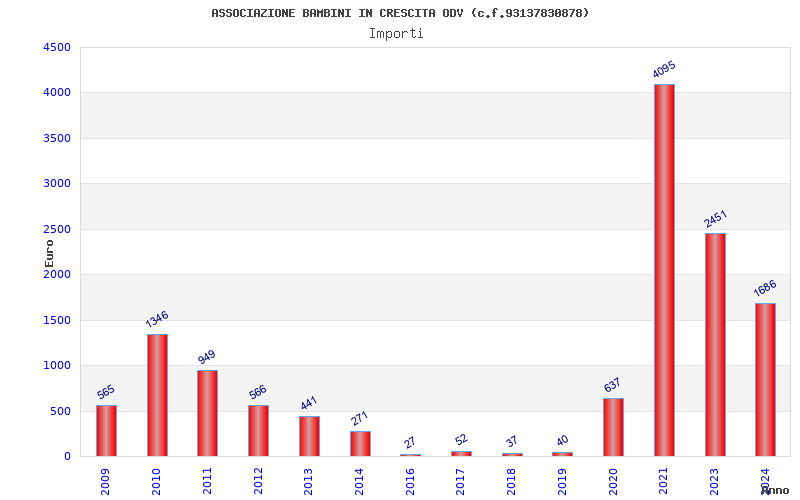Click the Euro axis title
The width and height of the screenshot is (800, 500).
tap(49, 254)
